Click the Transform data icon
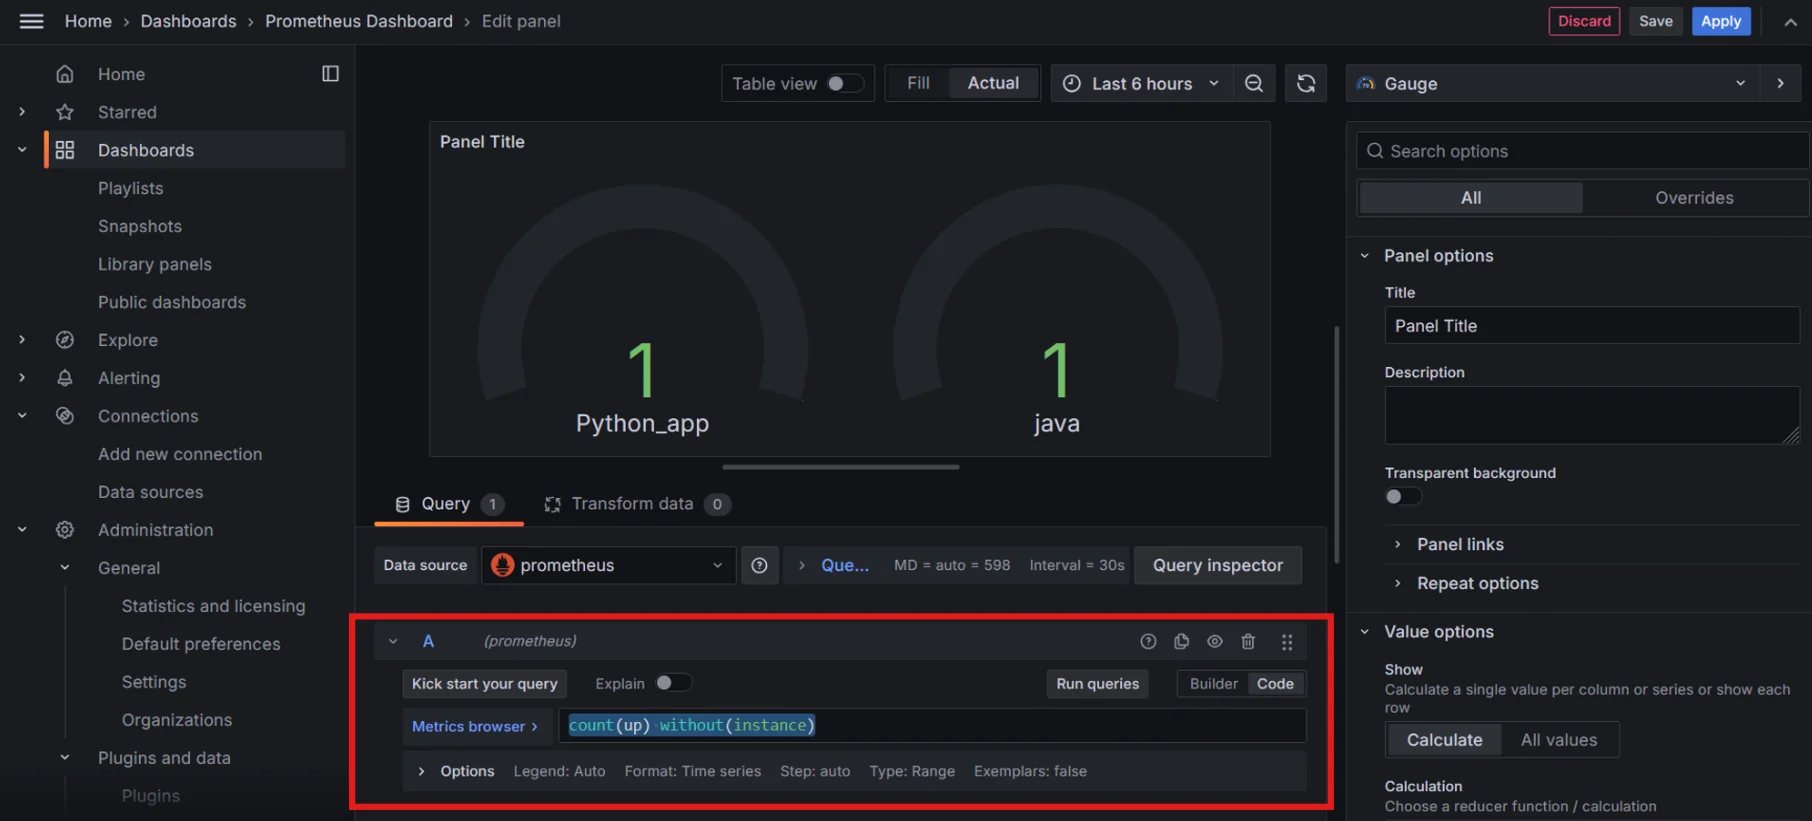Screen dimensions: 1812x821 (x=552, y=505)
